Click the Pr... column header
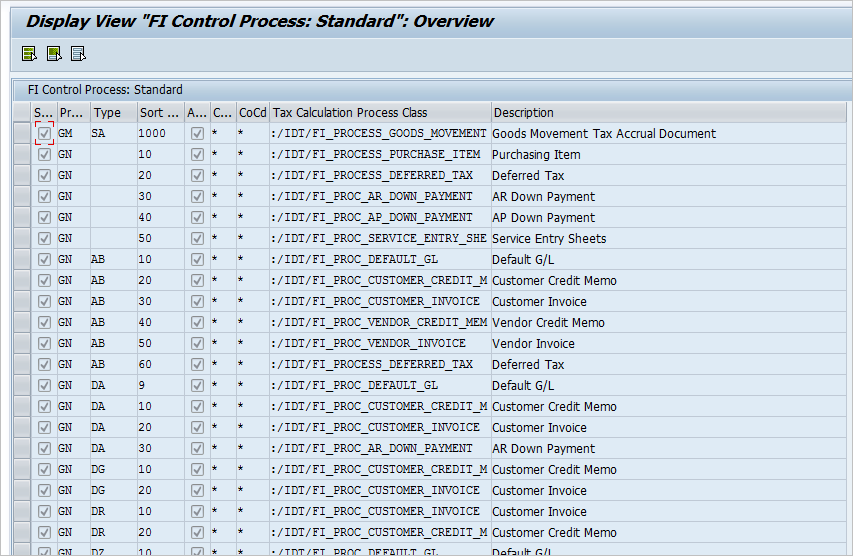Viewport: 853px width, 556px height. click(x=73, y=113)
